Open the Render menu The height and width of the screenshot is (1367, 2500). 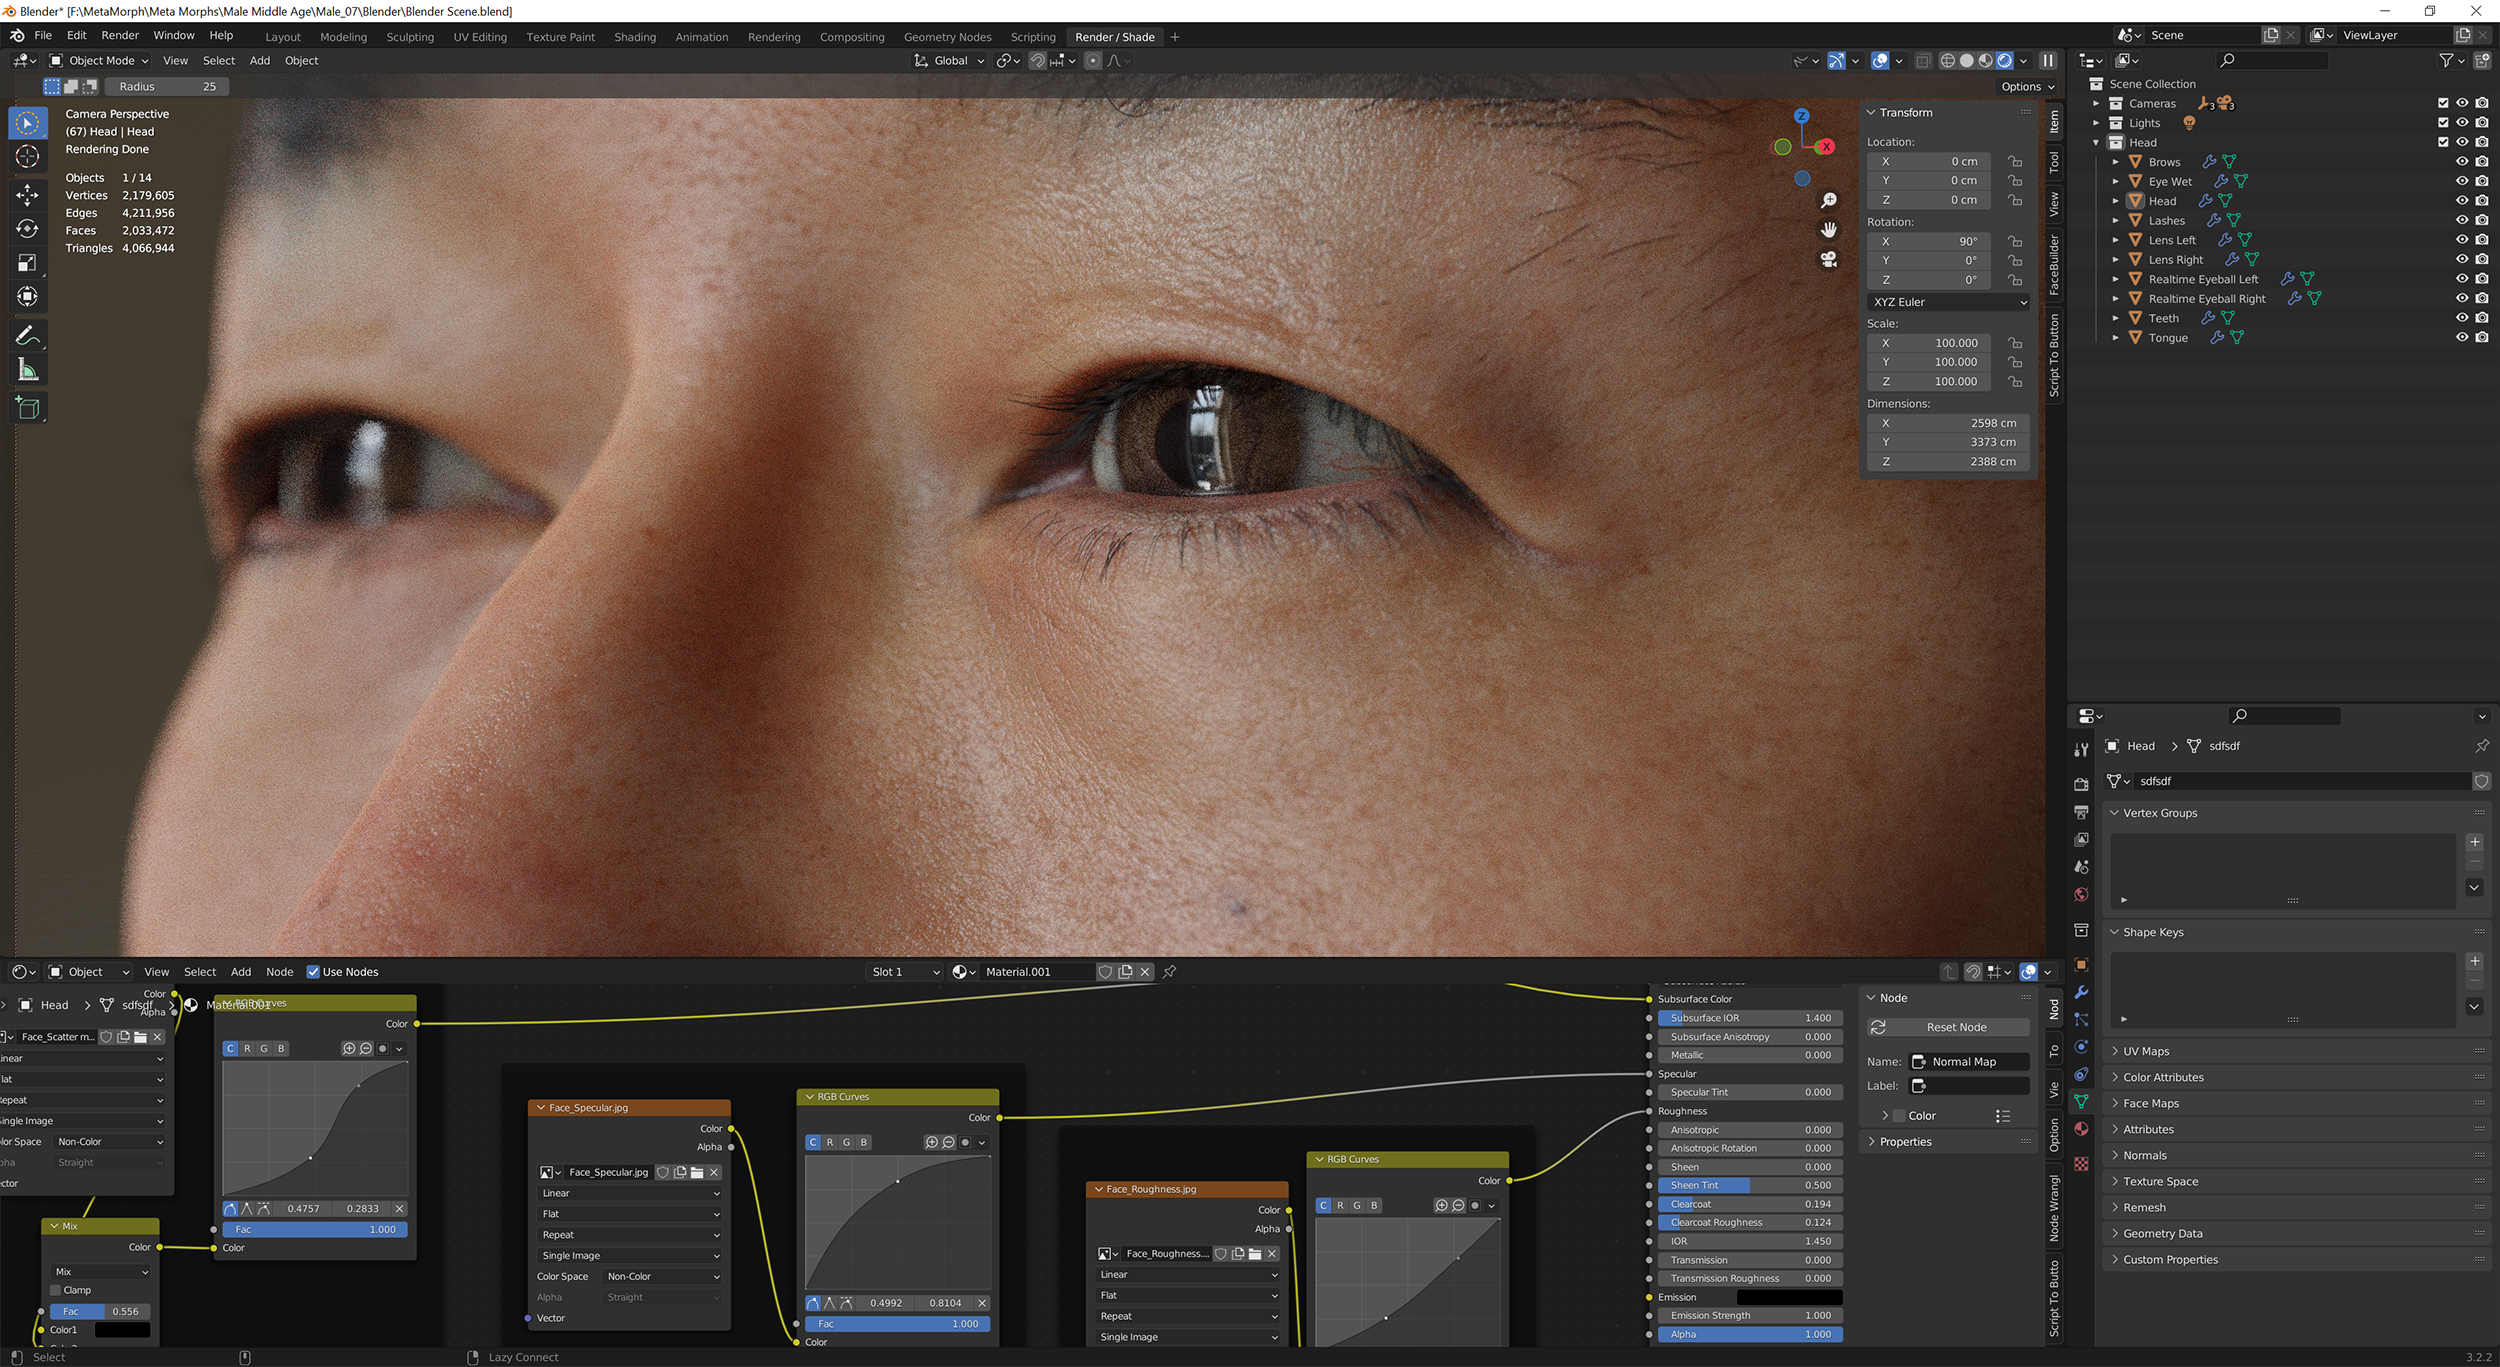click(120, 35)
